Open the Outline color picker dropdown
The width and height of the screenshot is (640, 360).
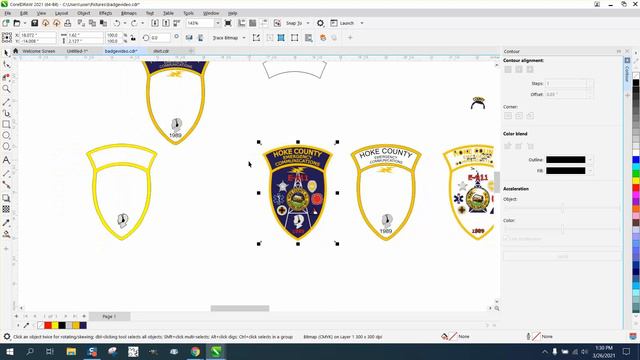590,160
